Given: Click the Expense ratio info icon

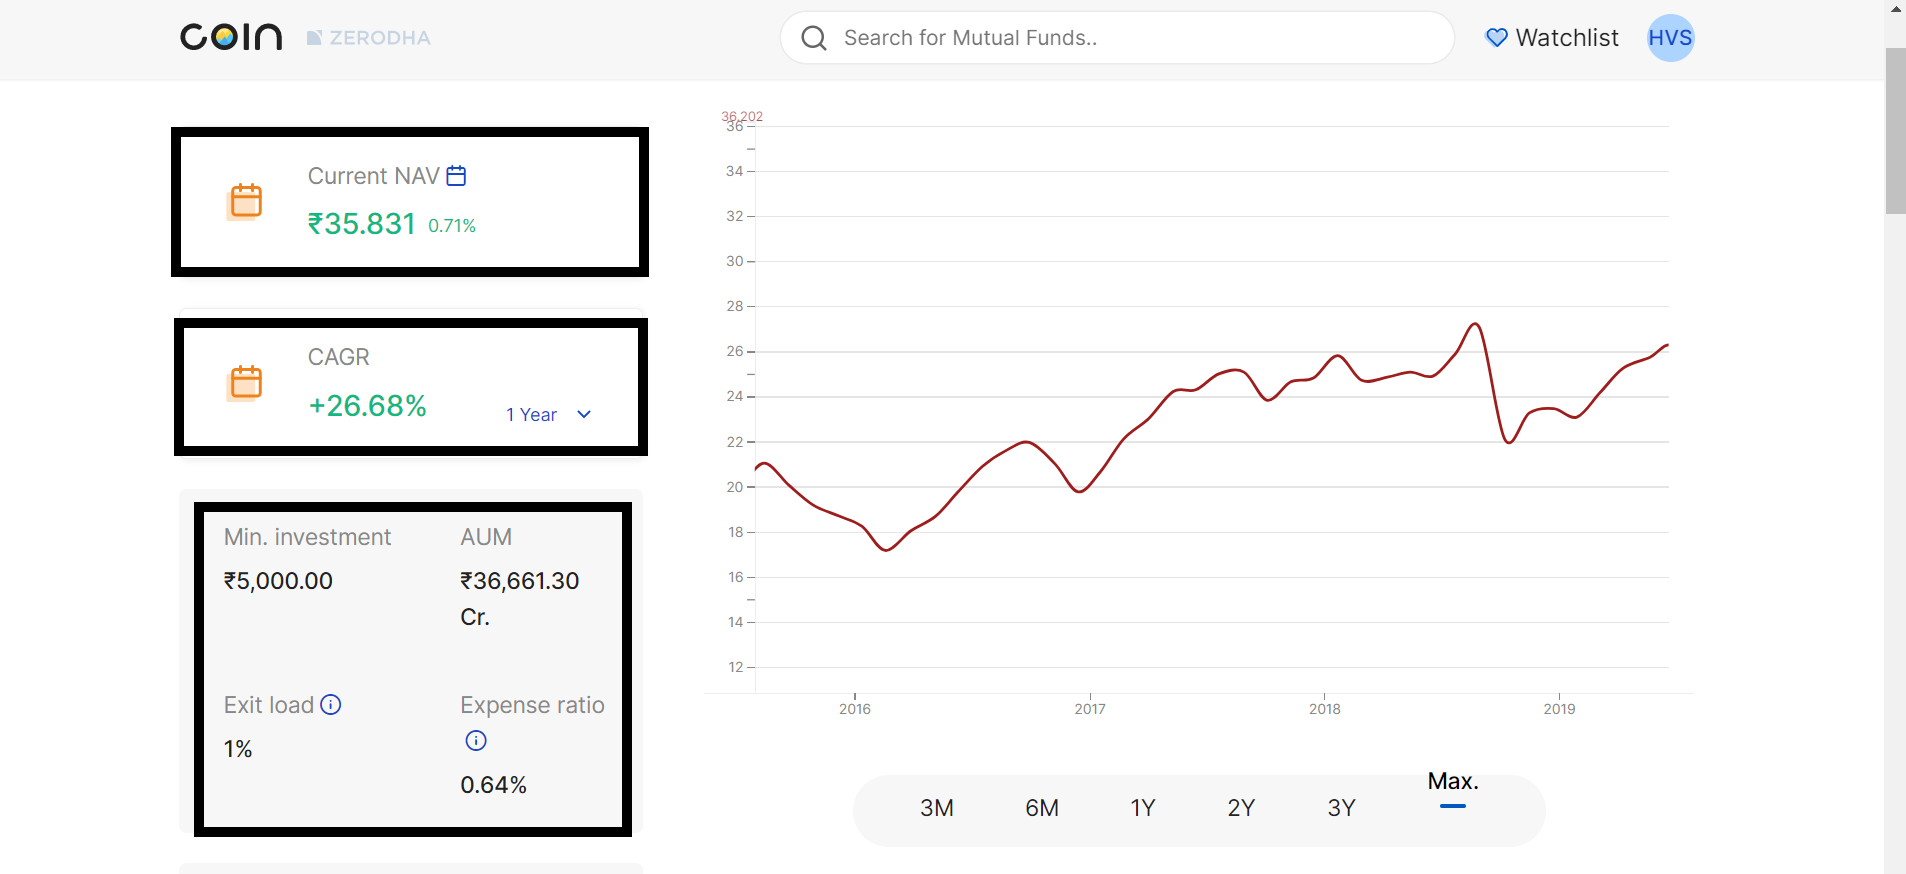Looking at the screenshot, I should tap(476, 741).
